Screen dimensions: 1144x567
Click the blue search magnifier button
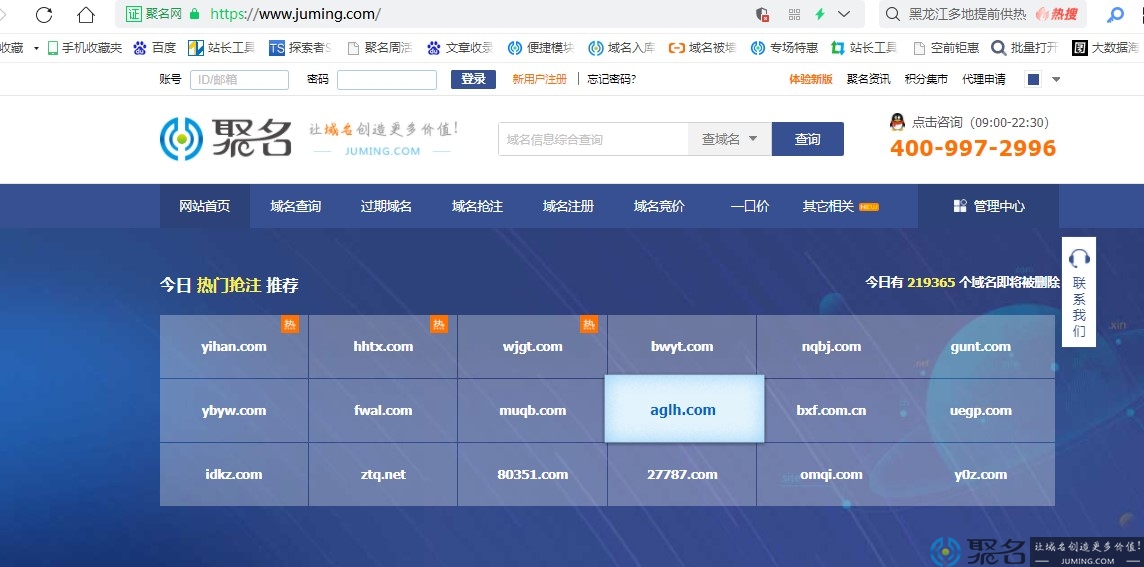point(1116,14)
